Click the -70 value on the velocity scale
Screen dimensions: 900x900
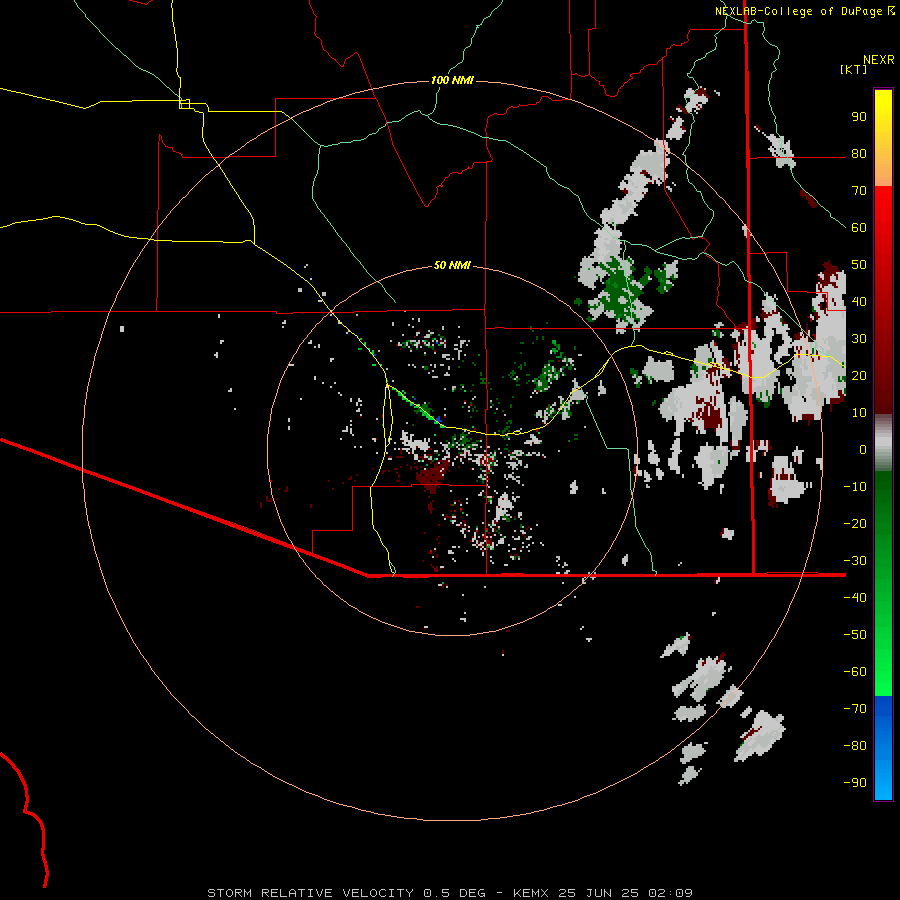[x=855, y=709]
